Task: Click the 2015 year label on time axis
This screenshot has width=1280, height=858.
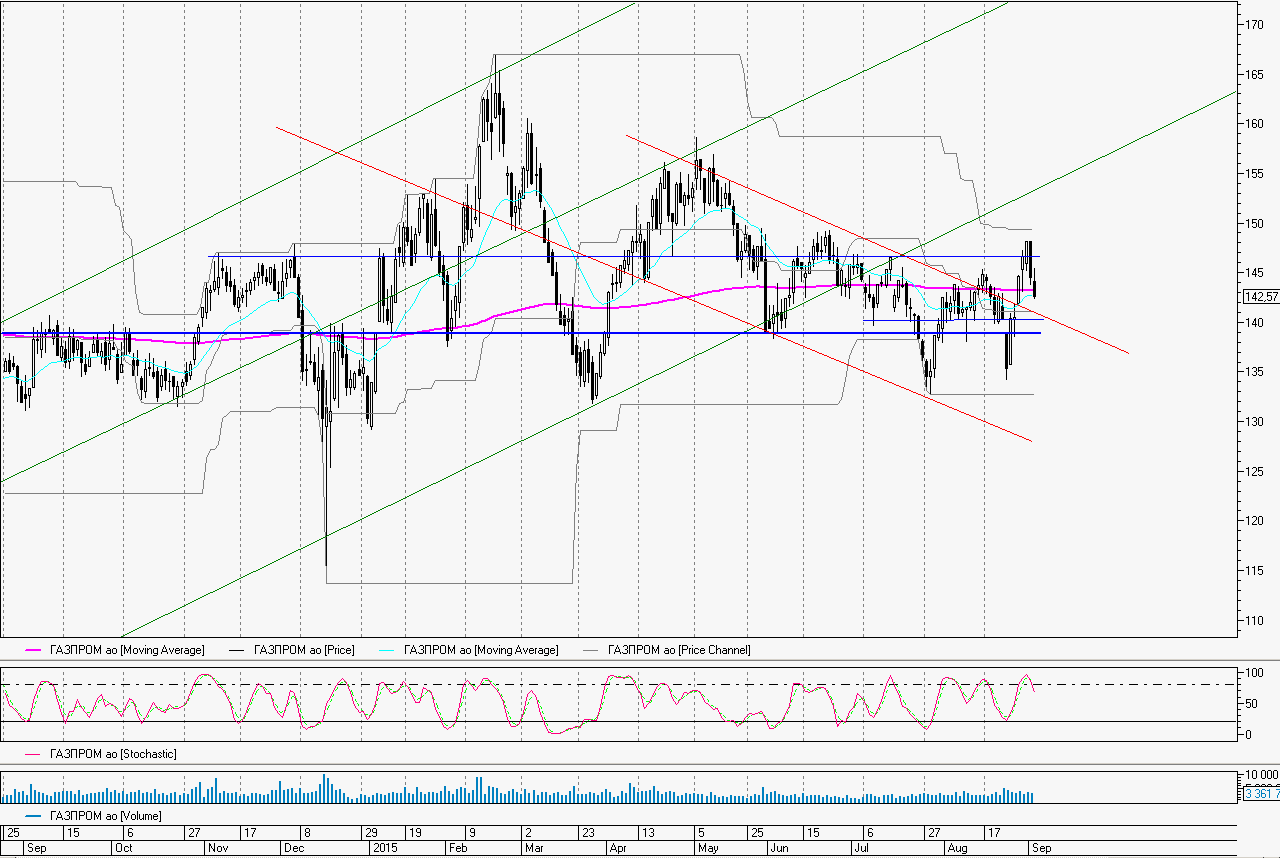Action: [386, 847]
